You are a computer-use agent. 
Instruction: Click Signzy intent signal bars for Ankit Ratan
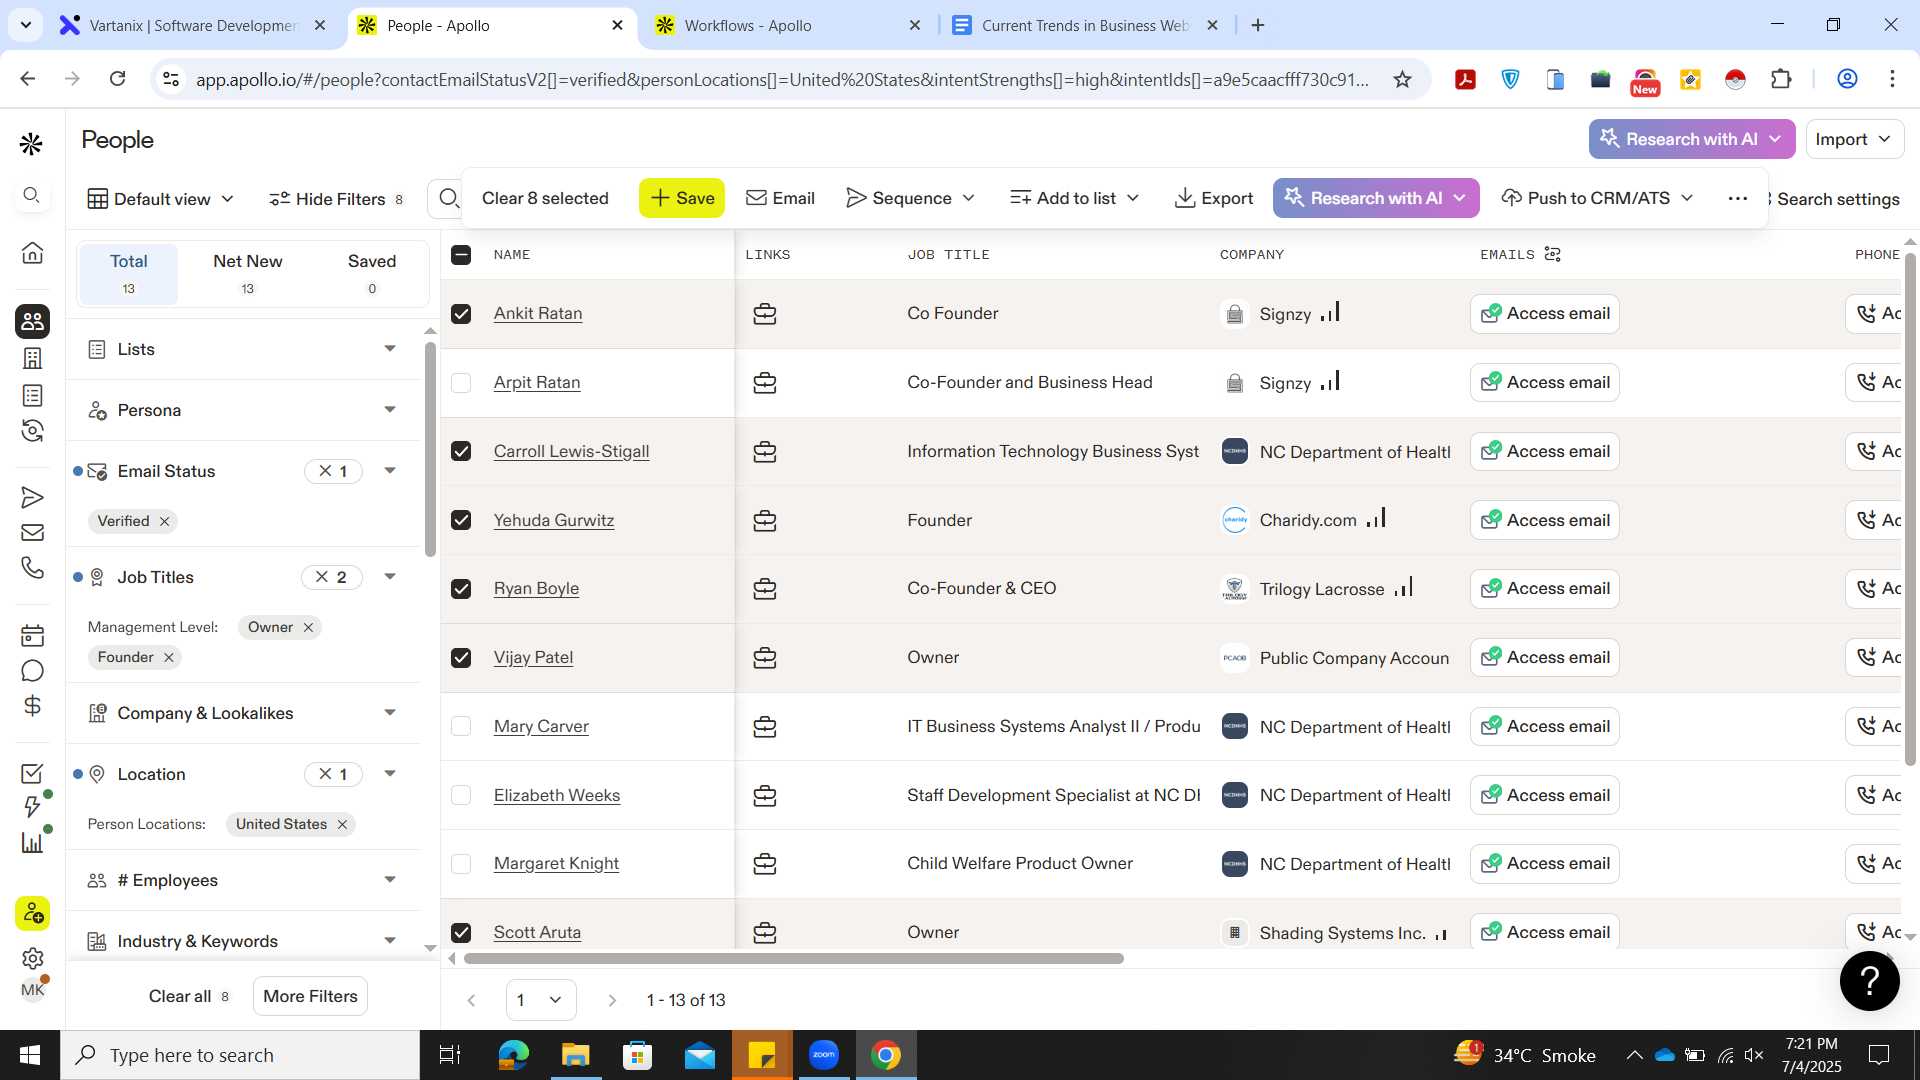(1330, 312)
